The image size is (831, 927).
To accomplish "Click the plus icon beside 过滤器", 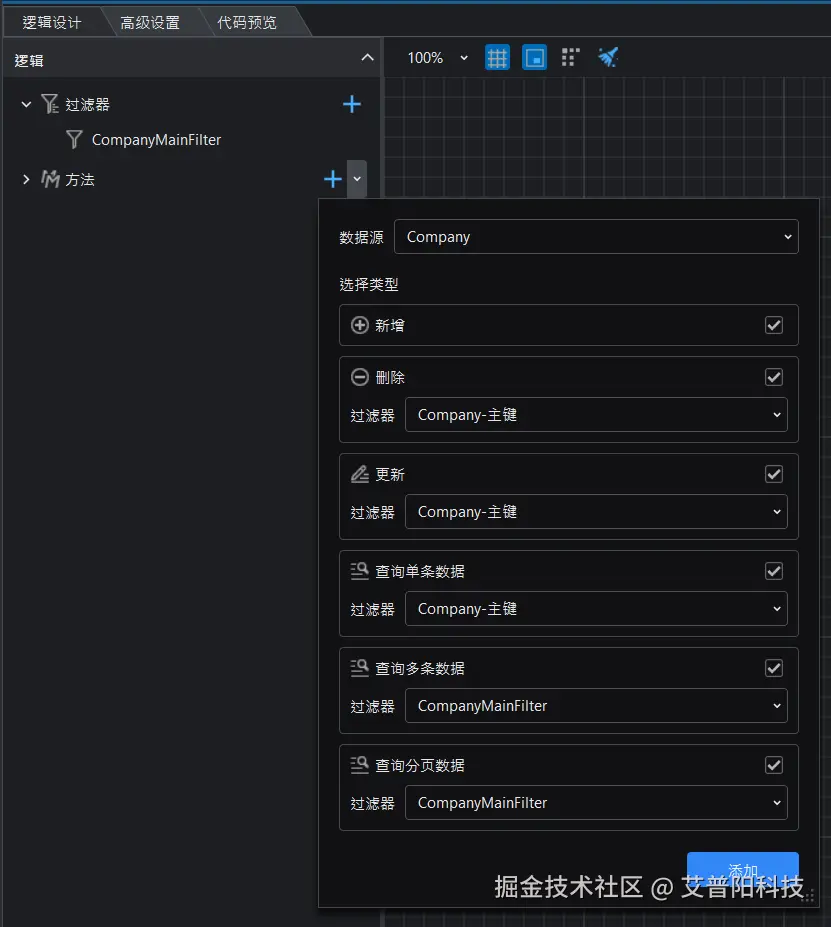I will (351, 103).
